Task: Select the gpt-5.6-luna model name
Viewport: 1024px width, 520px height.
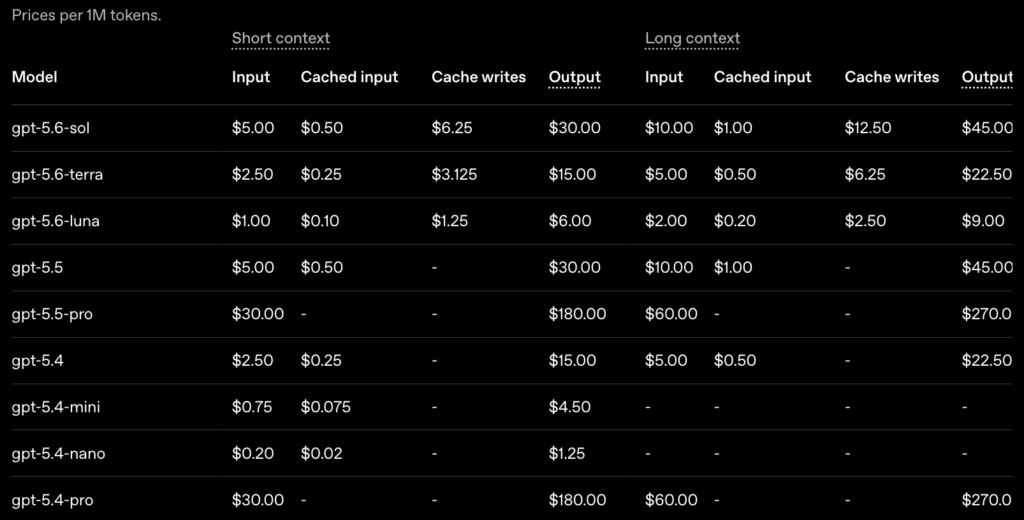Action: coord(56,221)
